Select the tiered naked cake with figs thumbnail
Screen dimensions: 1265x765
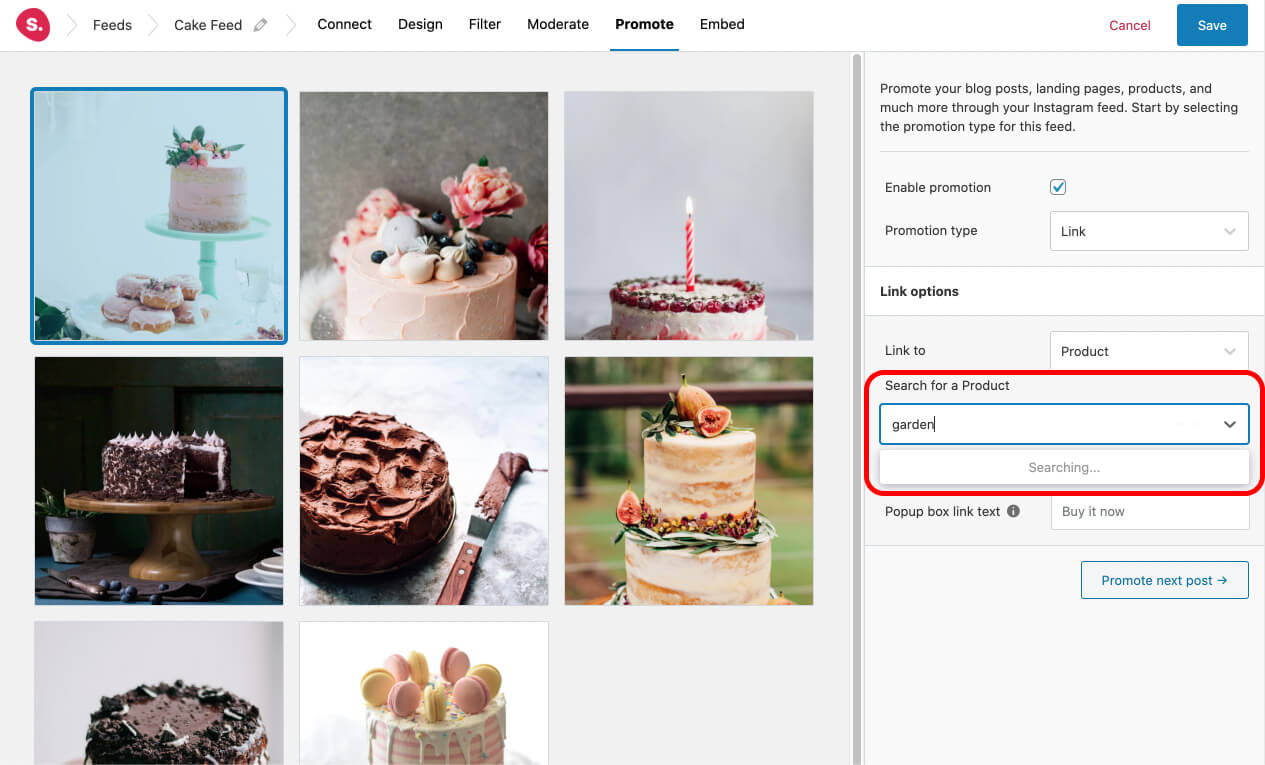point(689,481)
